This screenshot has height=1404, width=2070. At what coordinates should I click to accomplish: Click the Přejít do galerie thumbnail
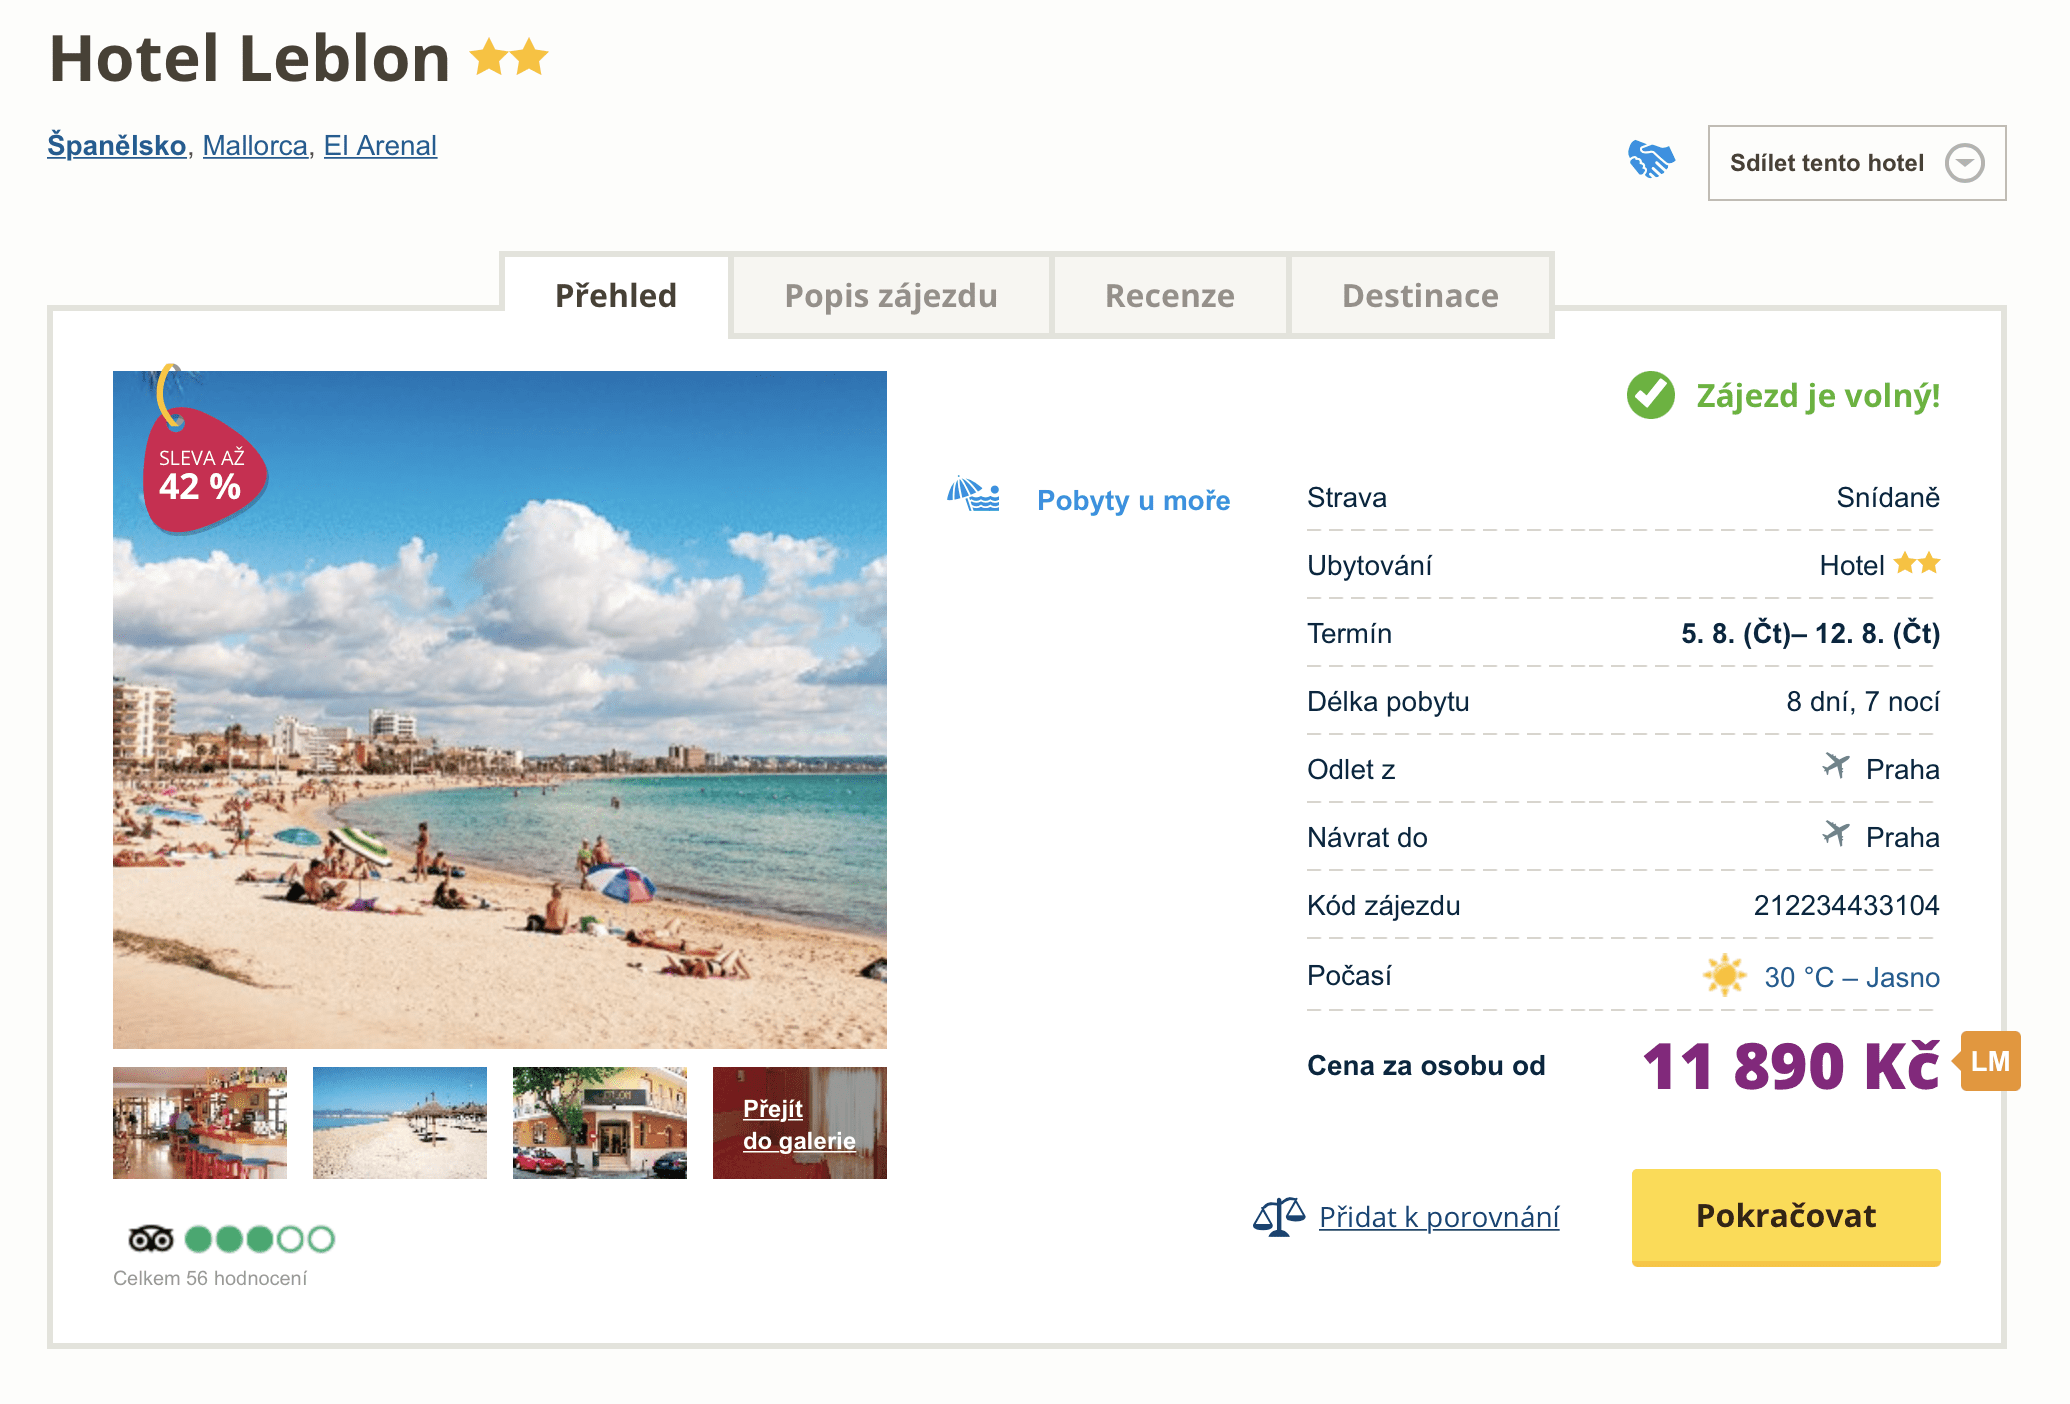click(x=799, y=1123)
